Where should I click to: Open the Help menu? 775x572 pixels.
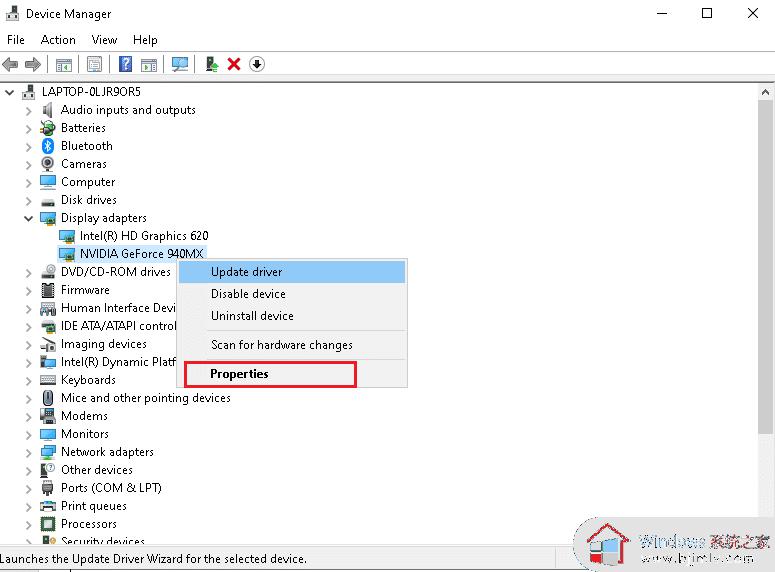145,40
